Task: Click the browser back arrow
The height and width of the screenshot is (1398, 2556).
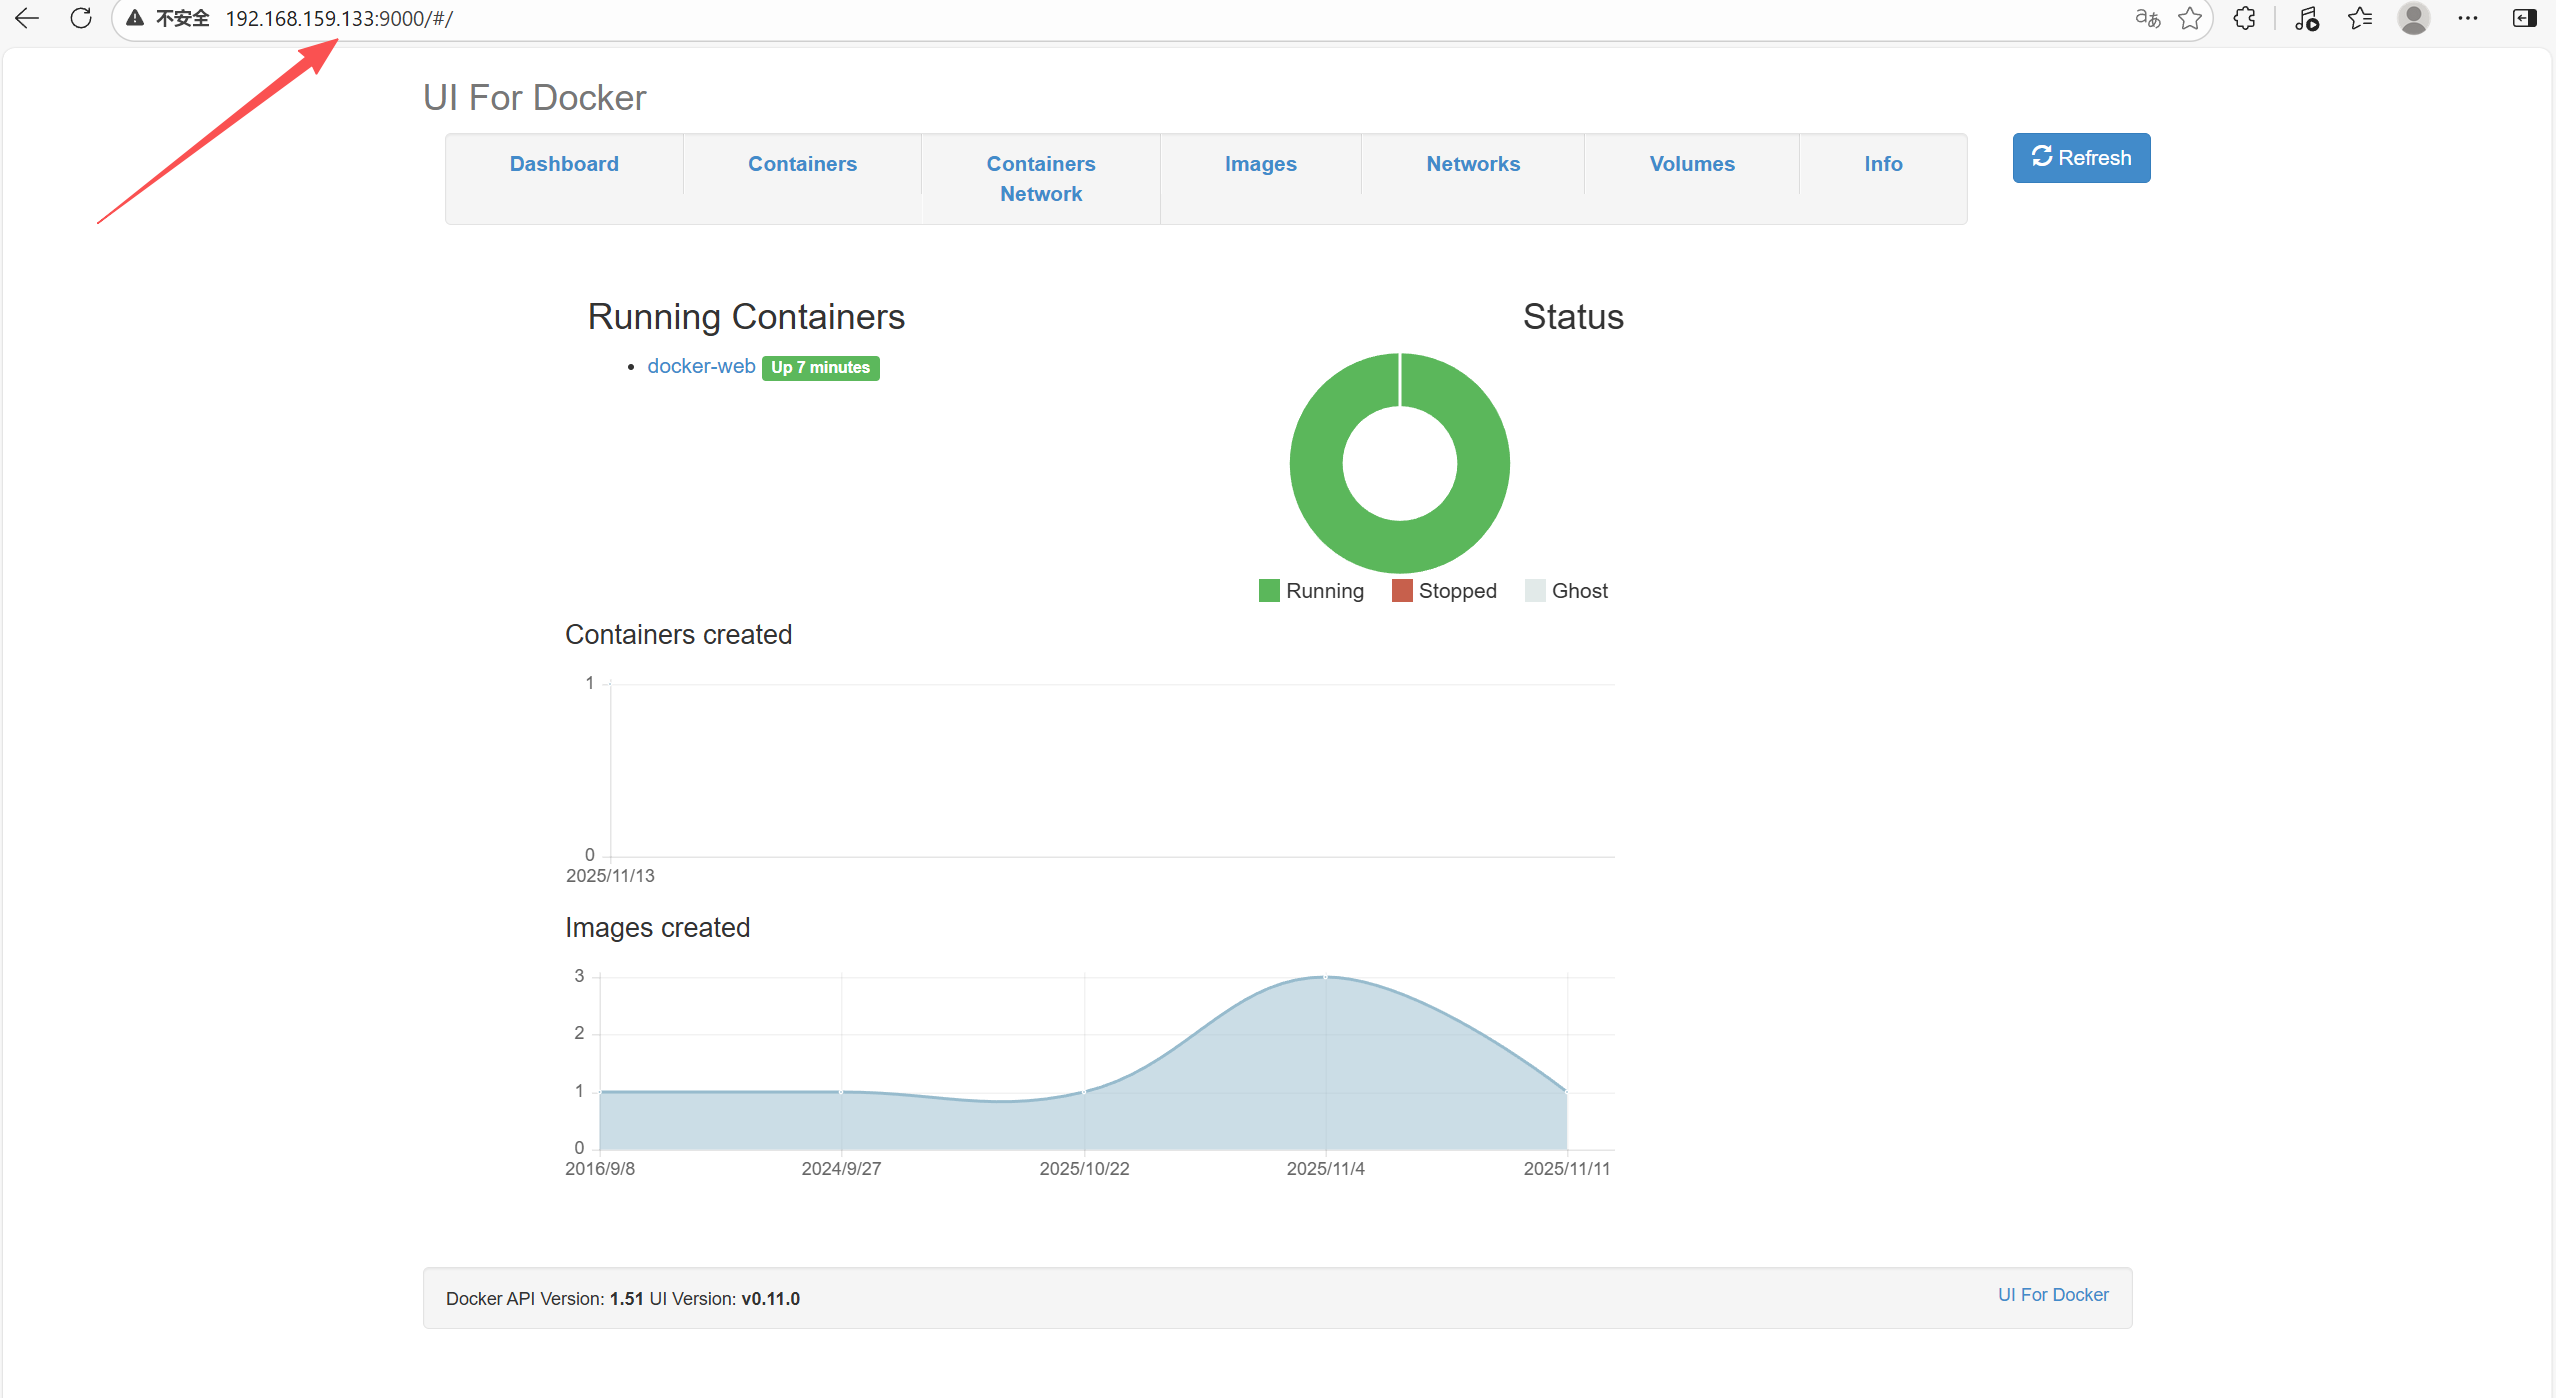Action: click(27, 18)
